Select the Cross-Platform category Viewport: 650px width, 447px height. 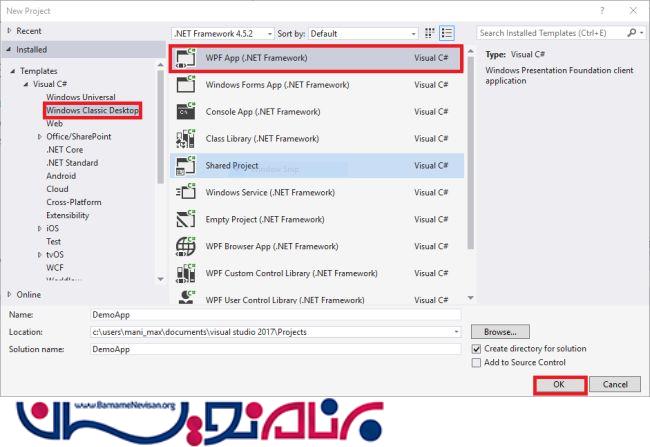74,202
